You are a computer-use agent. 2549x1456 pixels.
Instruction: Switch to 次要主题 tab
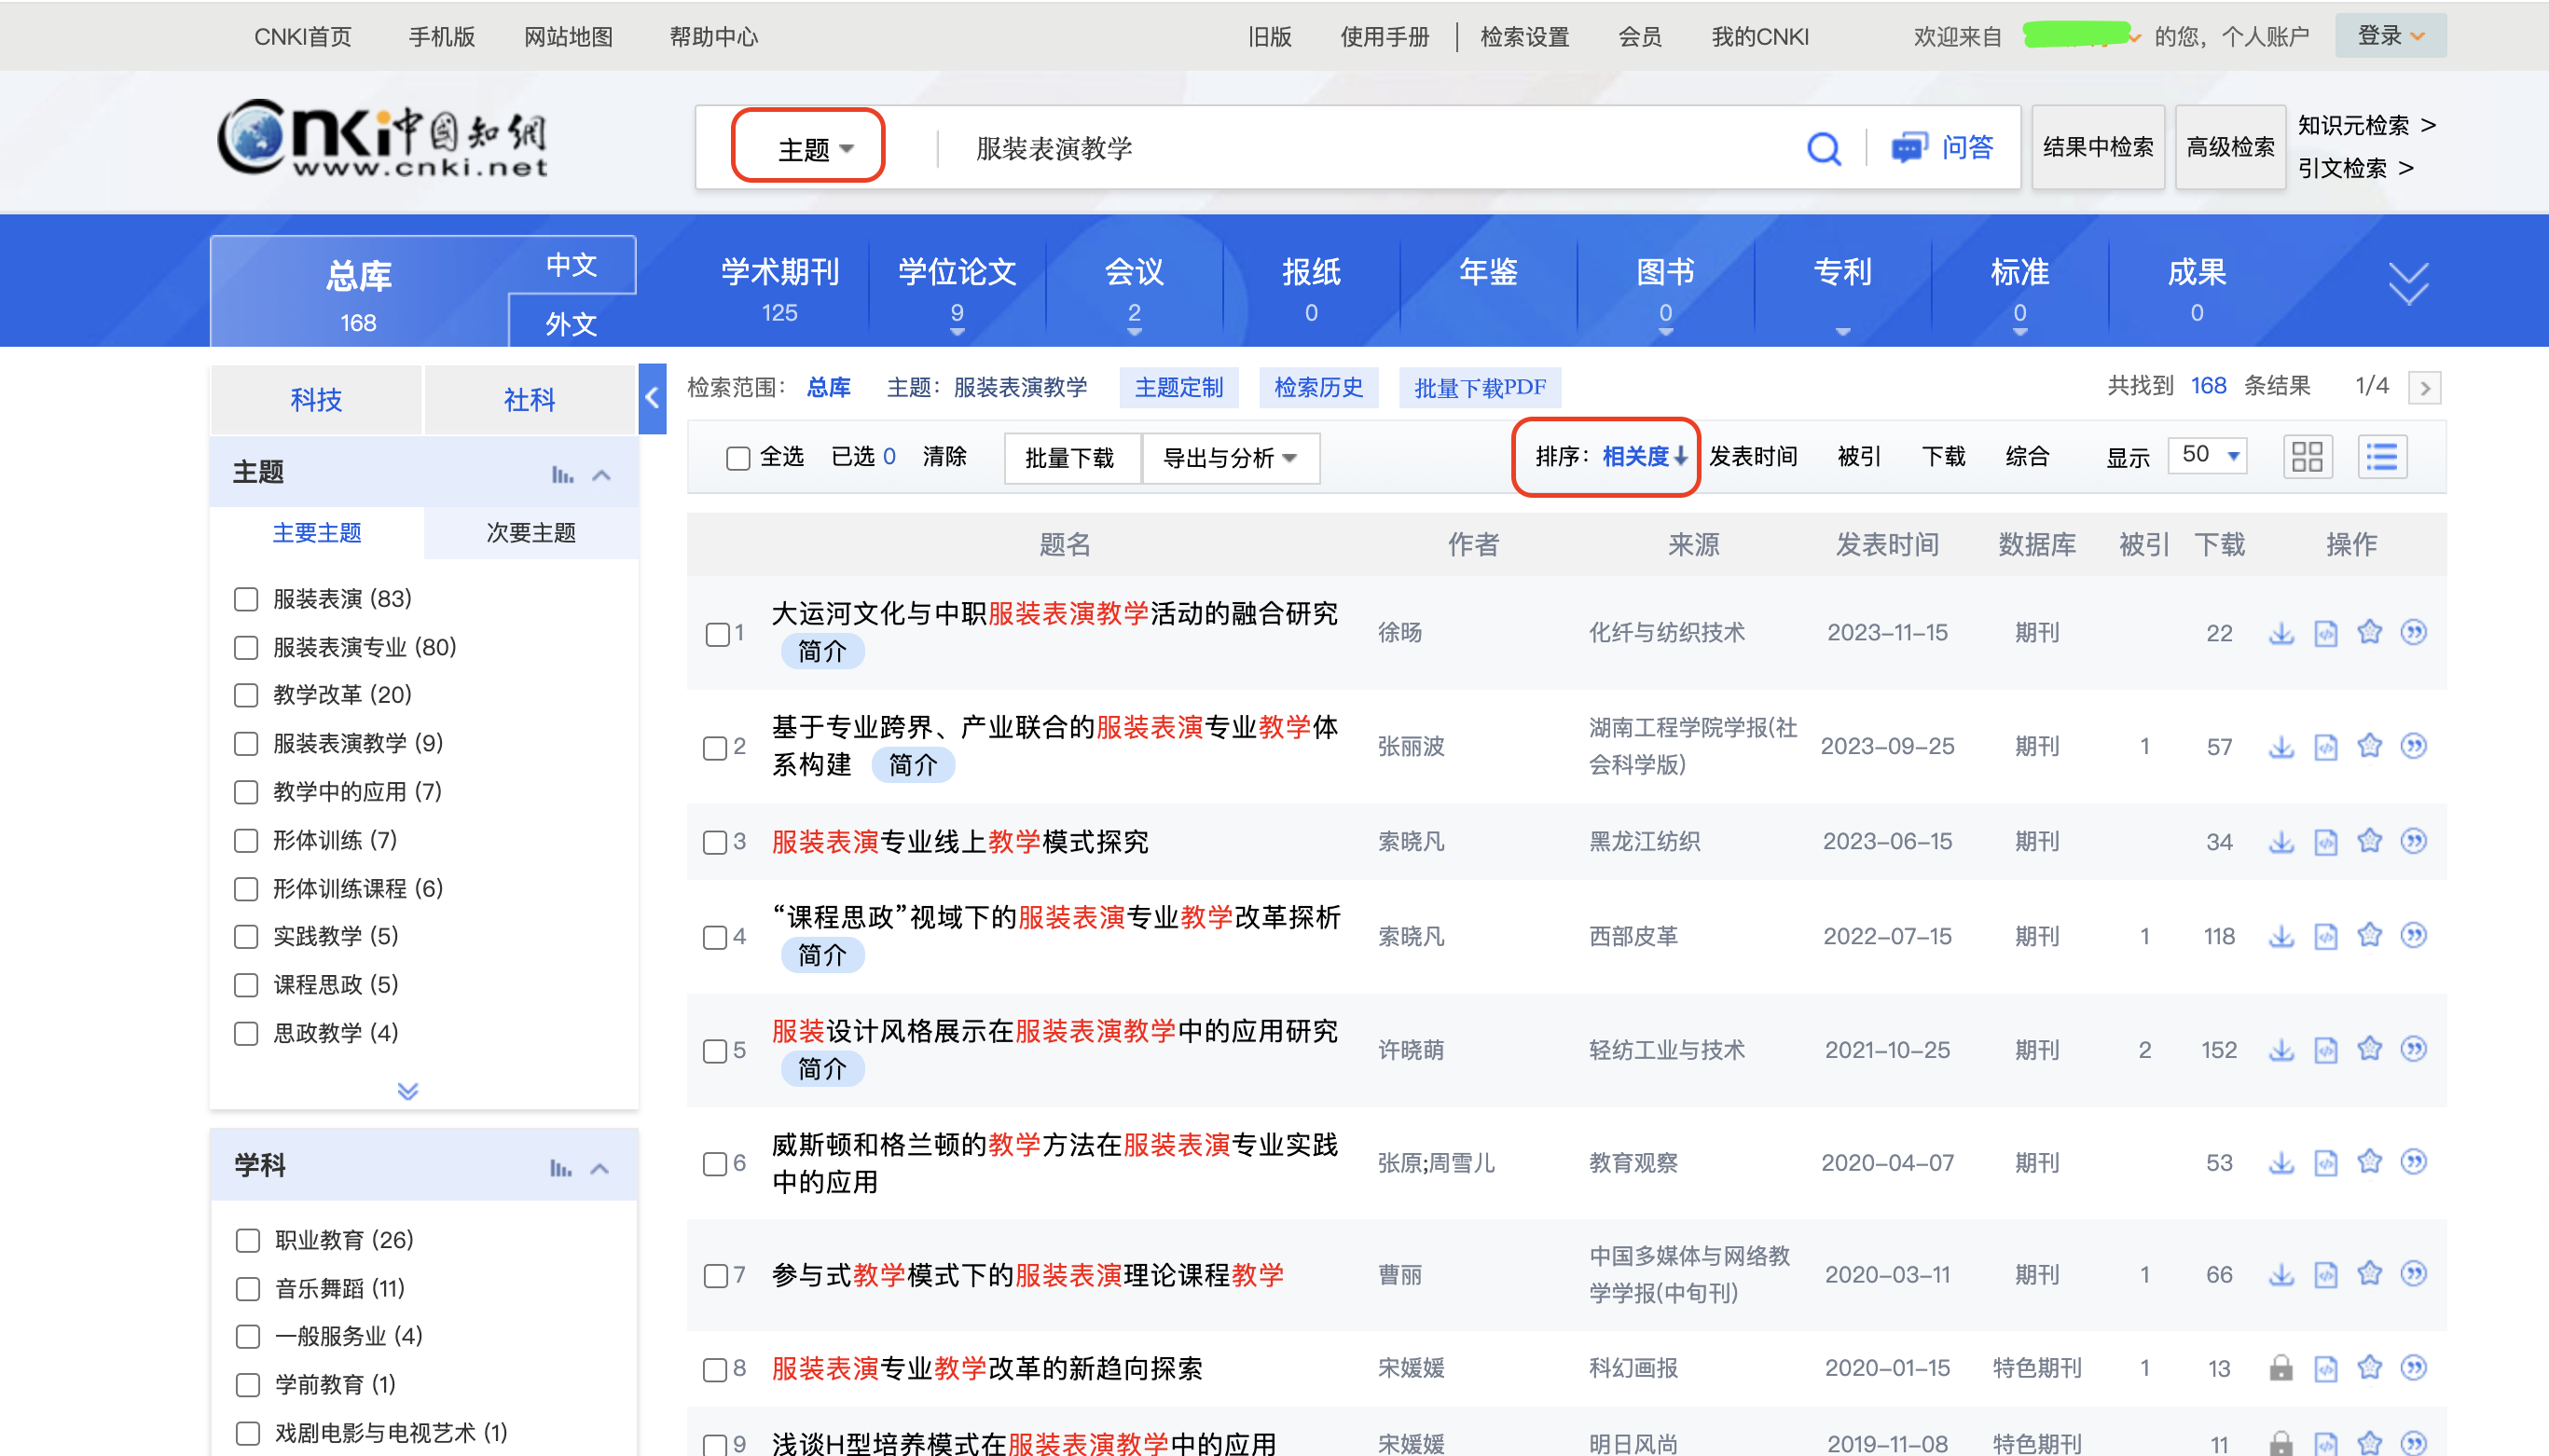531,533
